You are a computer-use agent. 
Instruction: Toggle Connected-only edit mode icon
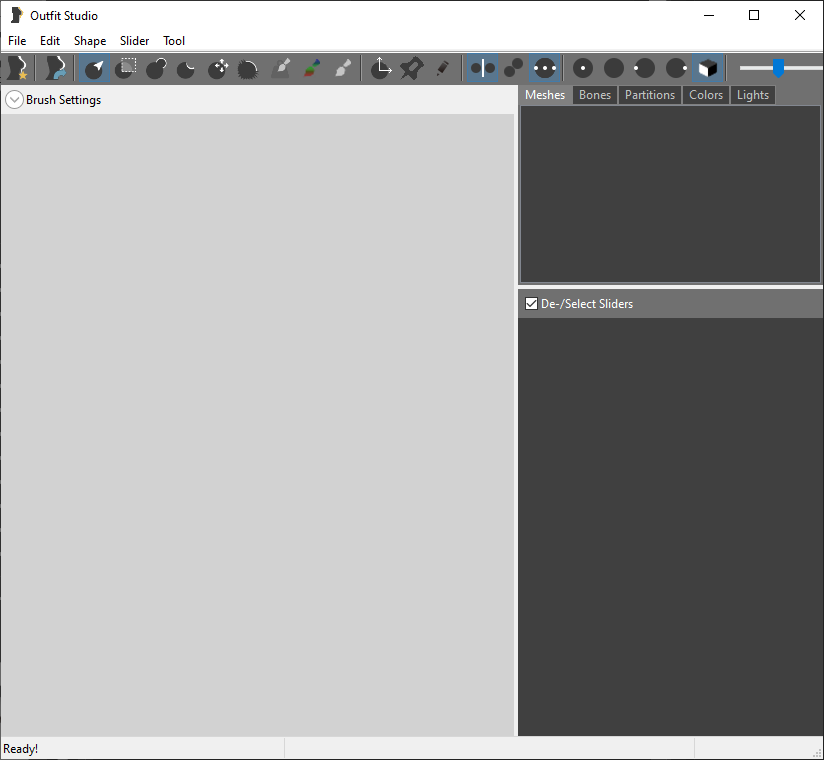click(513, 68)
